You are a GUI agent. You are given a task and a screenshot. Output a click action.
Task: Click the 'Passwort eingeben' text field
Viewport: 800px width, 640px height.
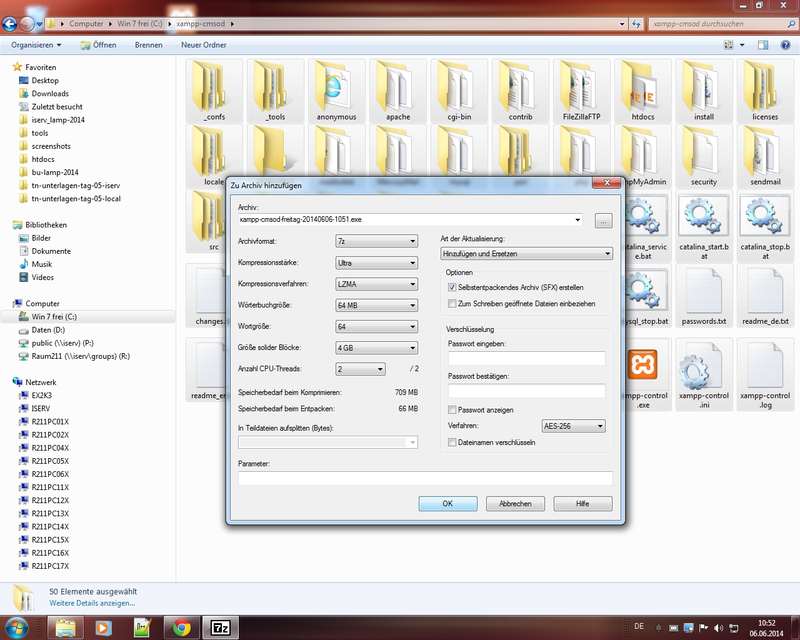(526, 359)
